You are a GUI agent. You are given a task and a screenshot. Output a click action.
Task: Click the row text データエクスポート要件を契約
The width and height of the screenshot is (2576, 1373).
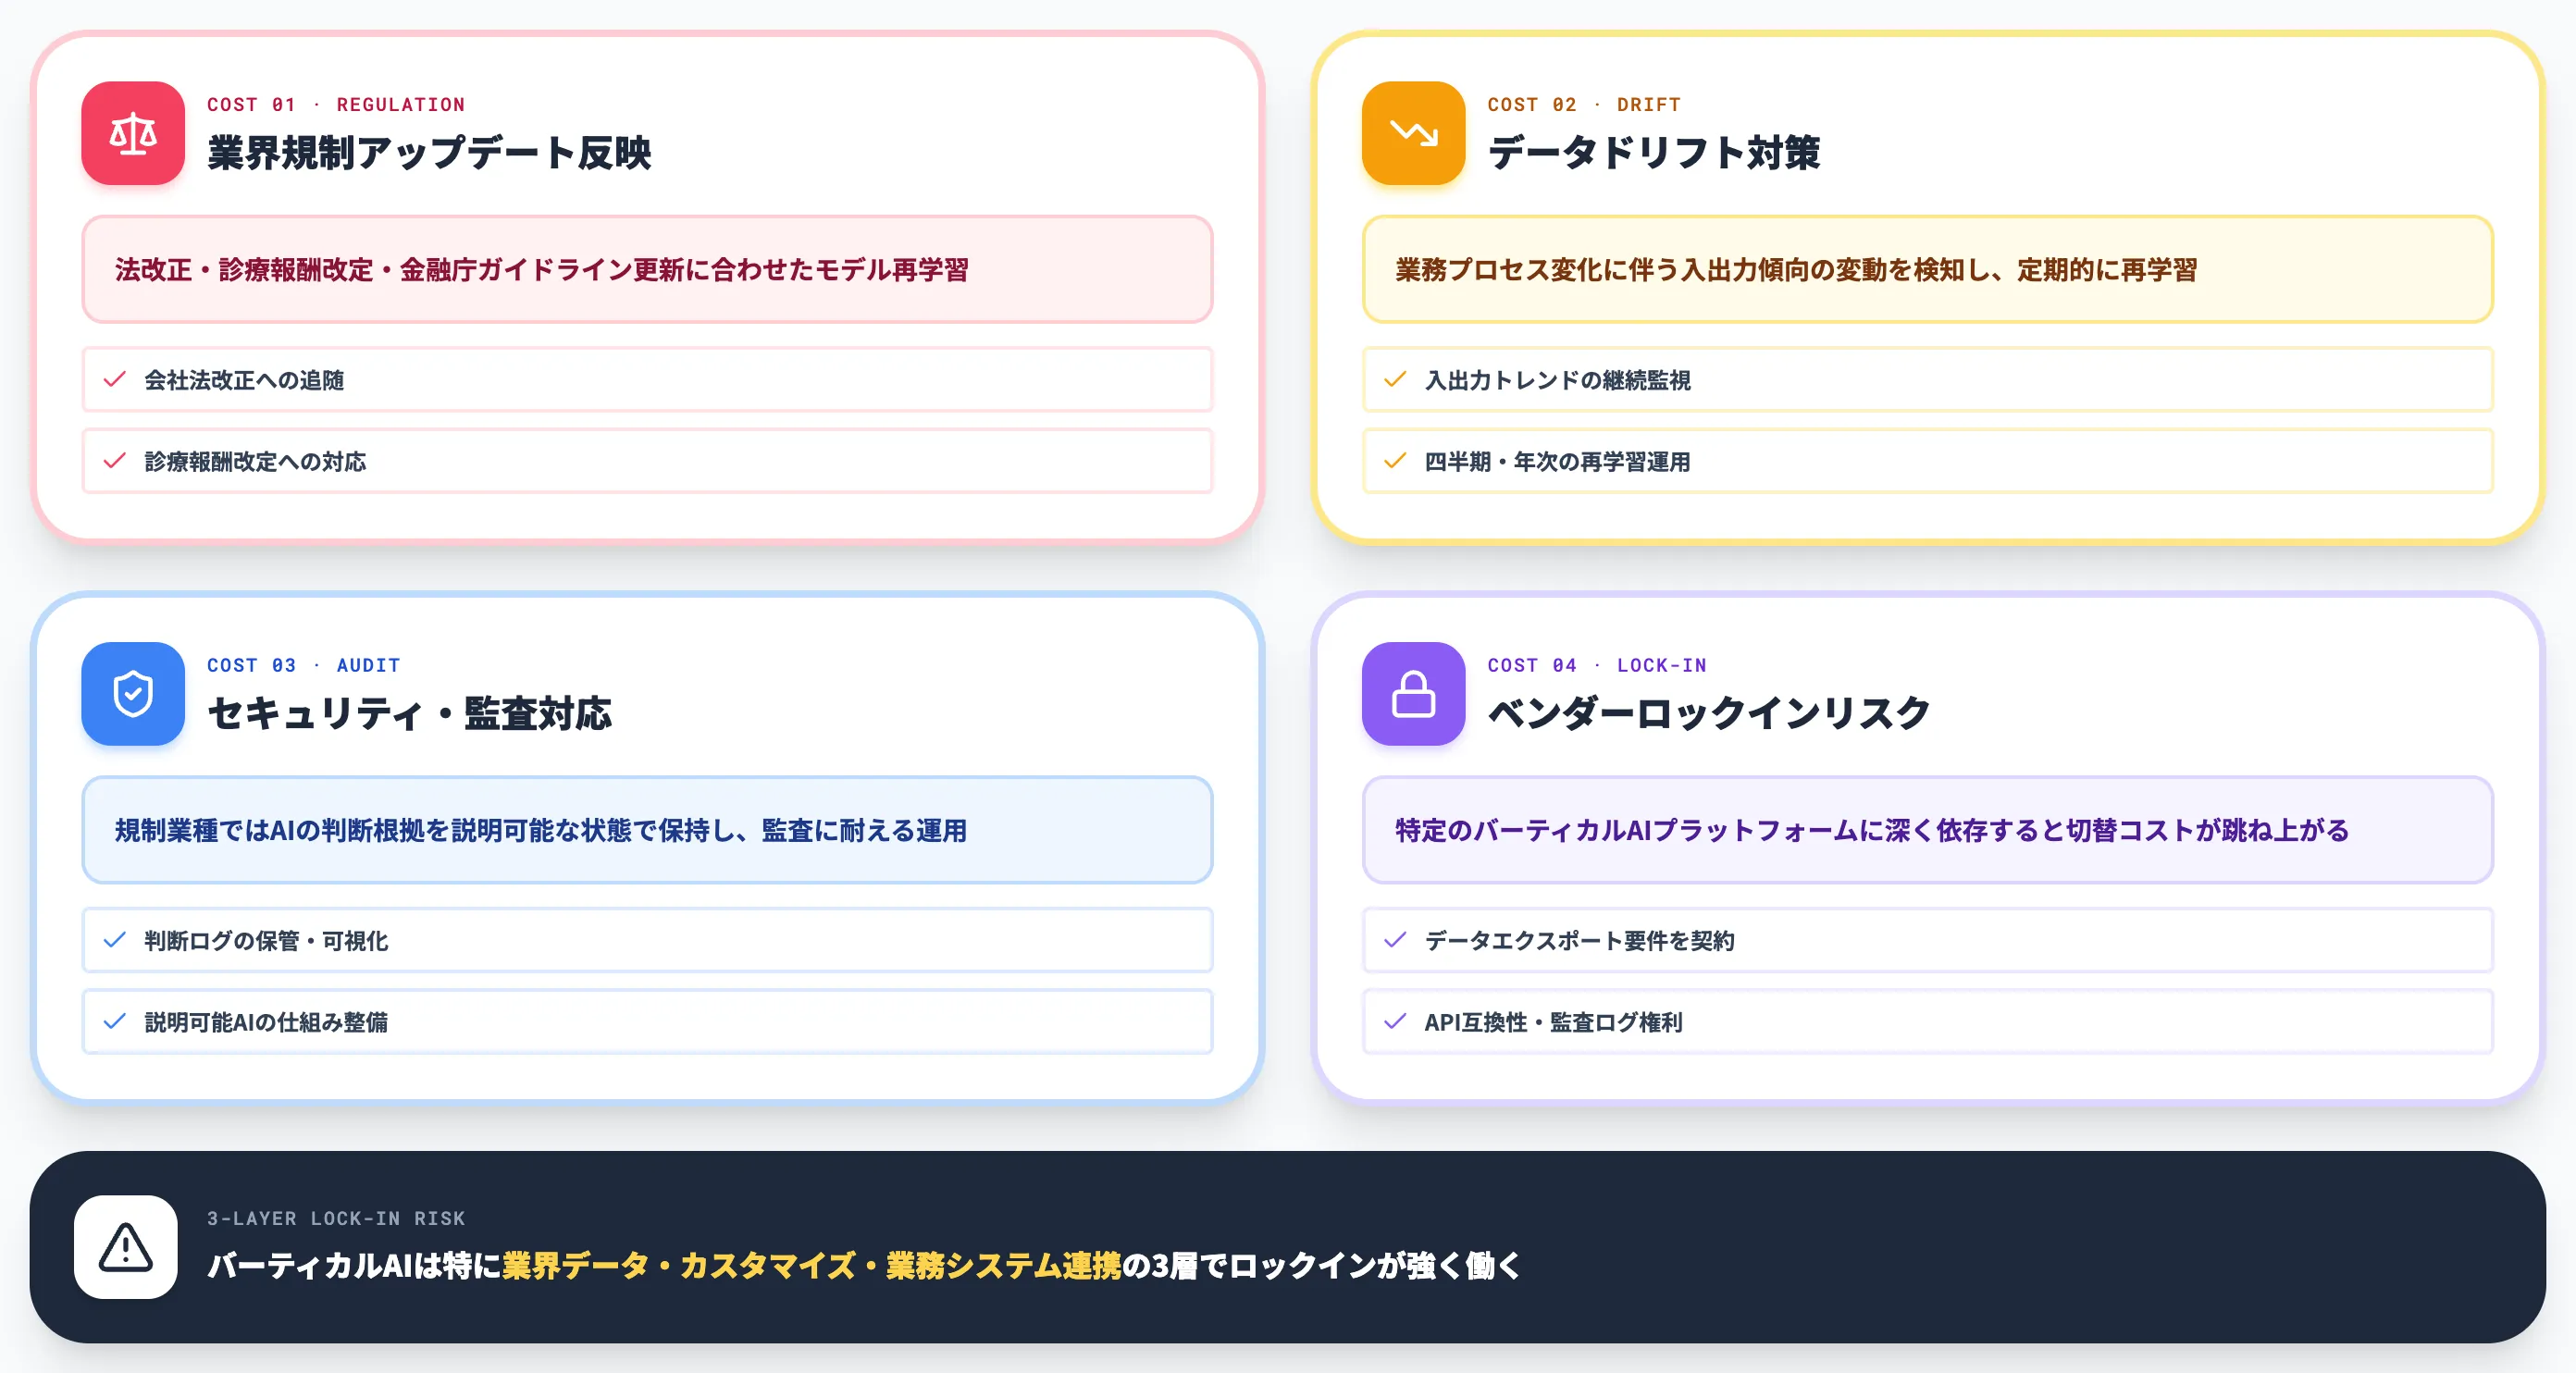pos(1579,940)
